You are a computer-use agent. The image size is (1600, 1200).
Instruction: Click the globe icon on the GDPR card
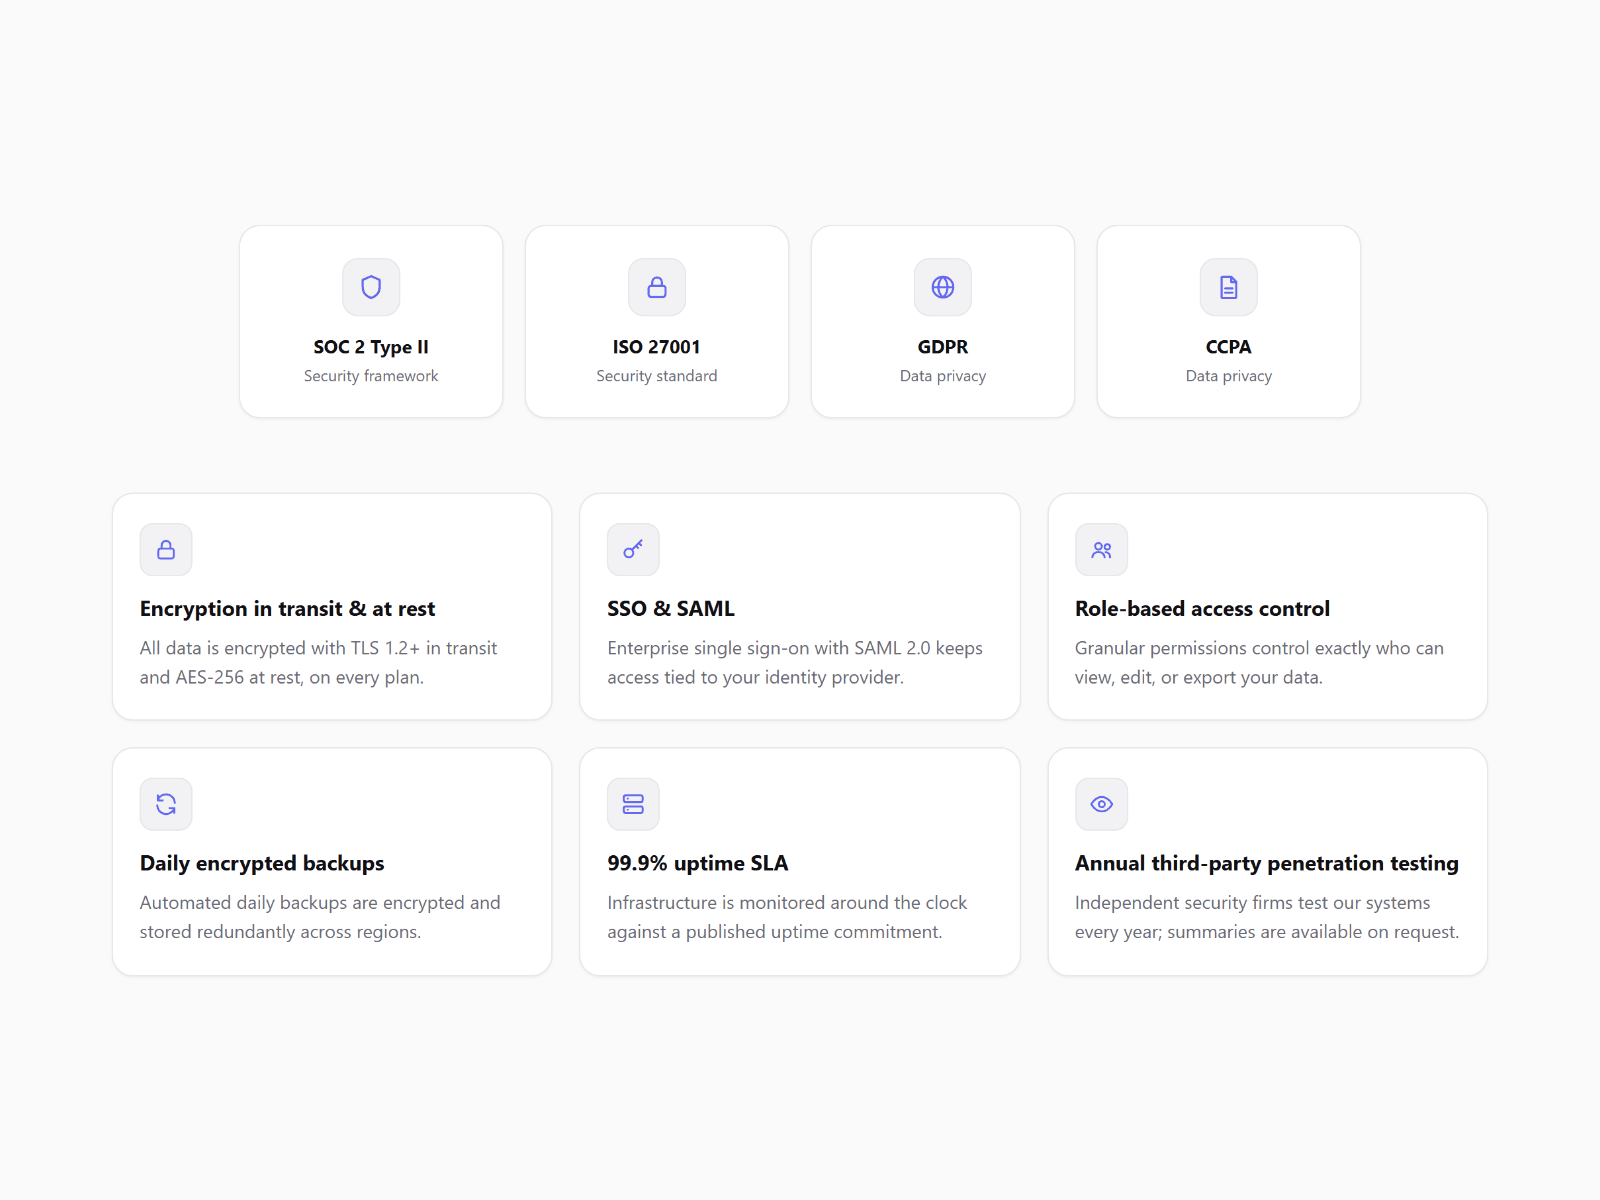point(943,287)
